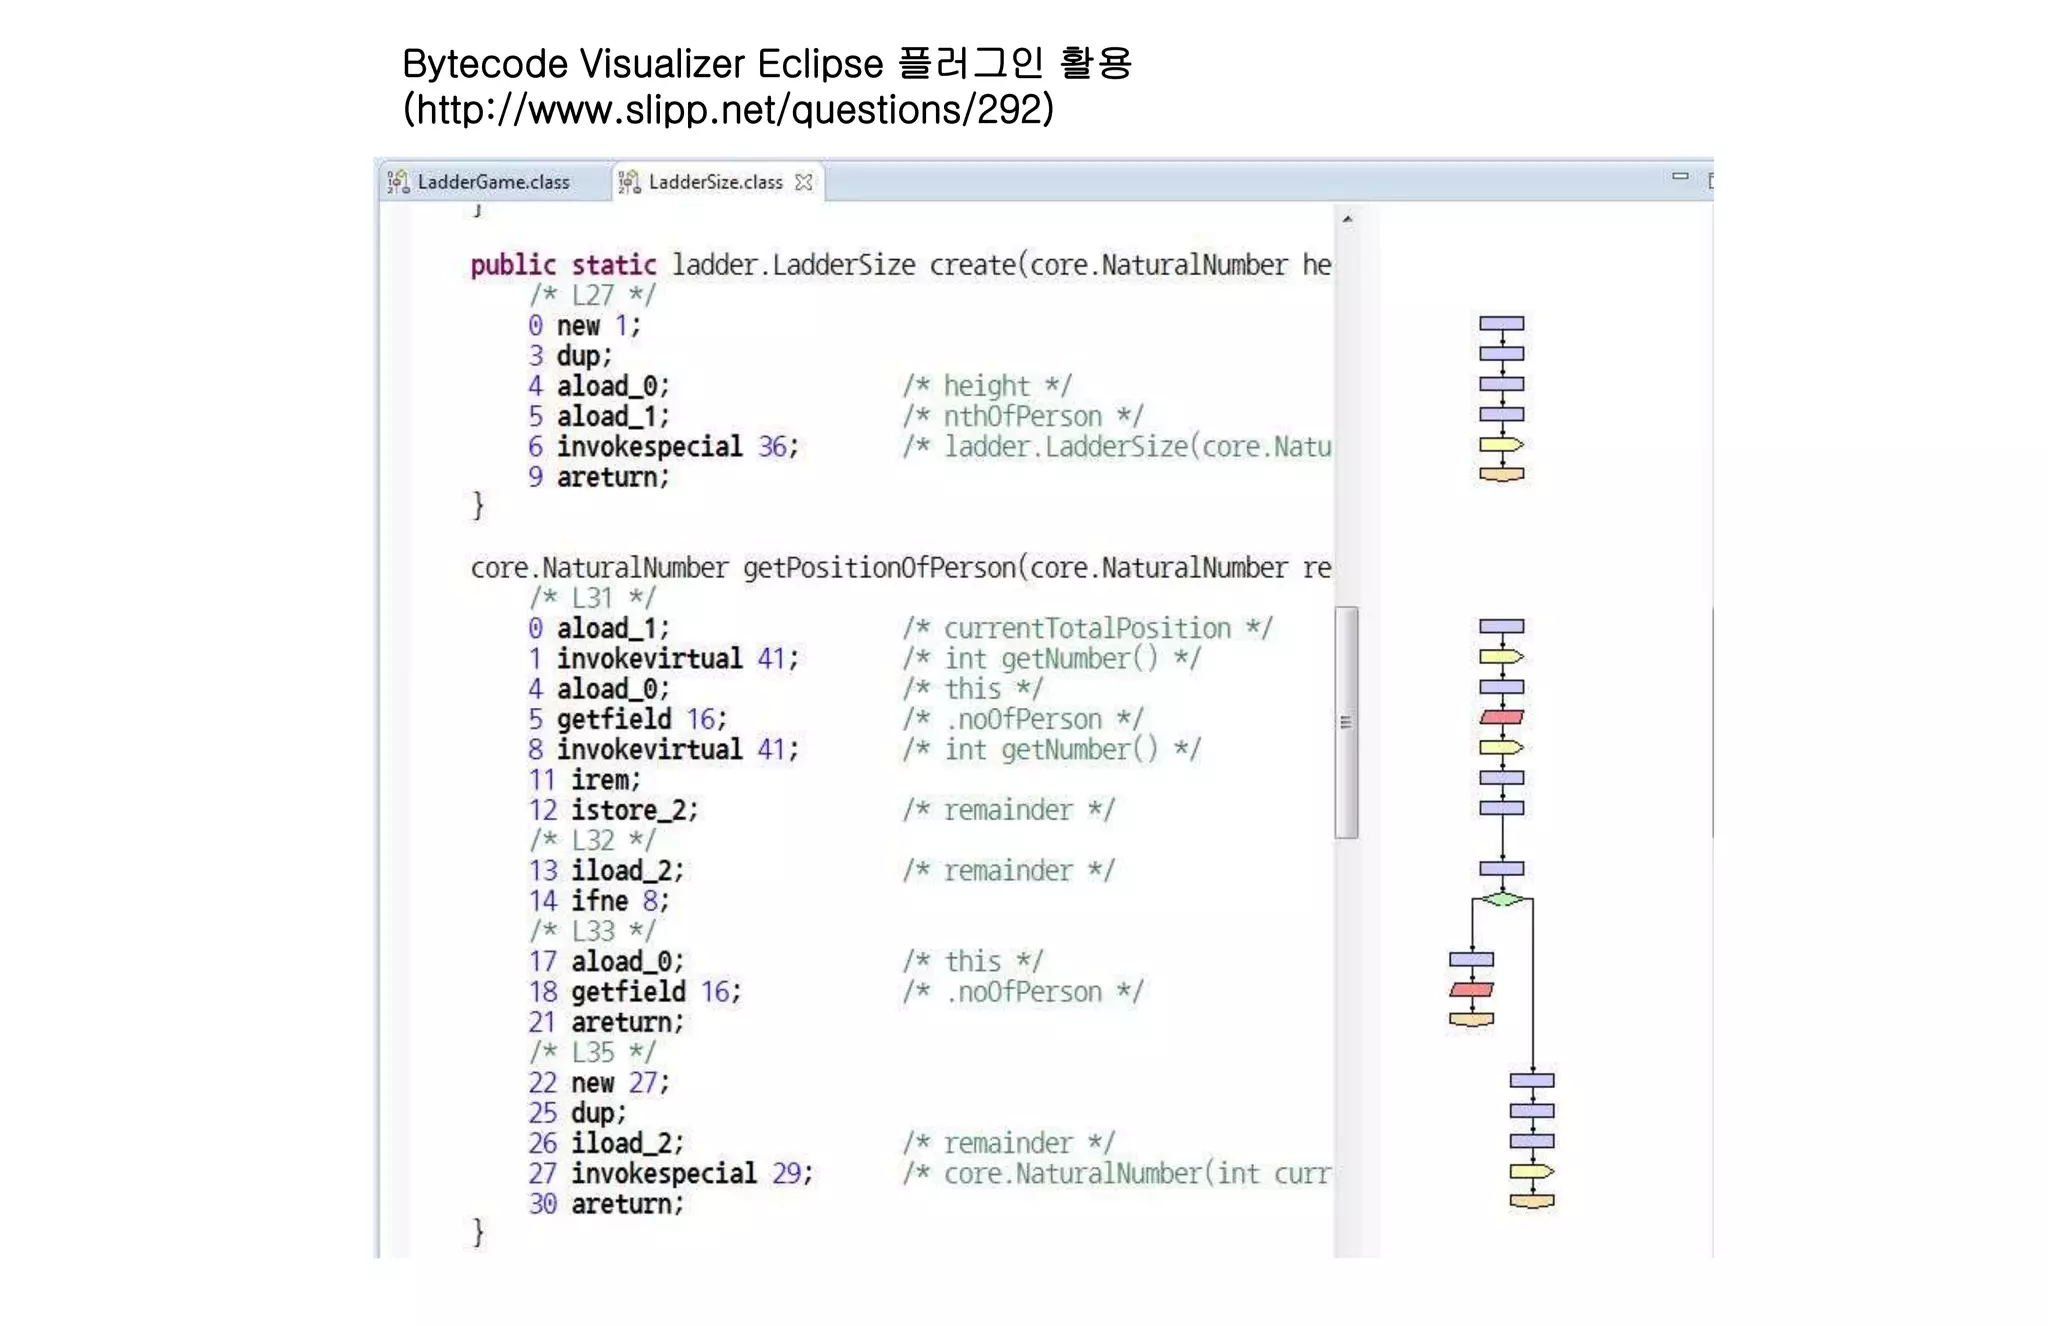Click the LadderGame.class file icon
2048x1326 pixels.
click(x=398, y=182)
